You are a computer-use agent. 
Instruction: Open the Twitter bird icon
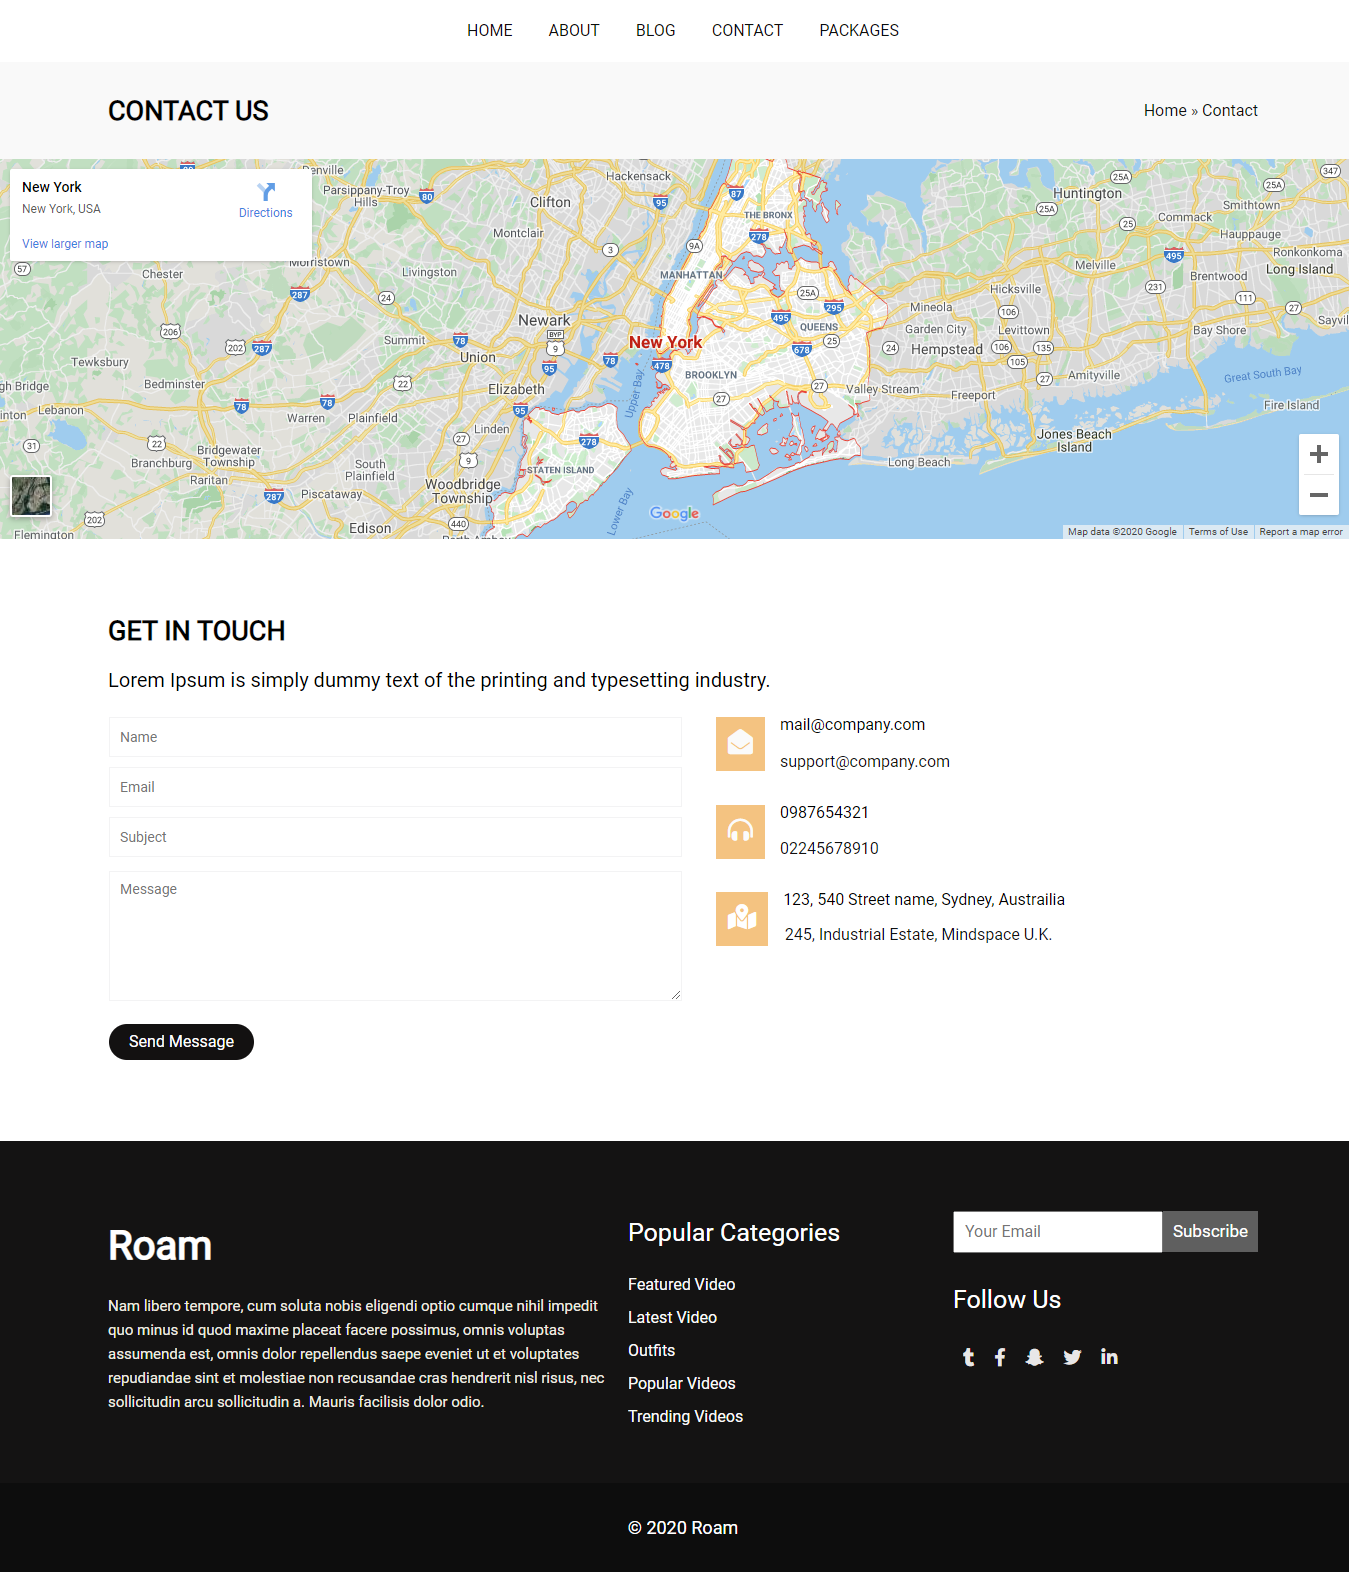(x=1072, y=1357)
